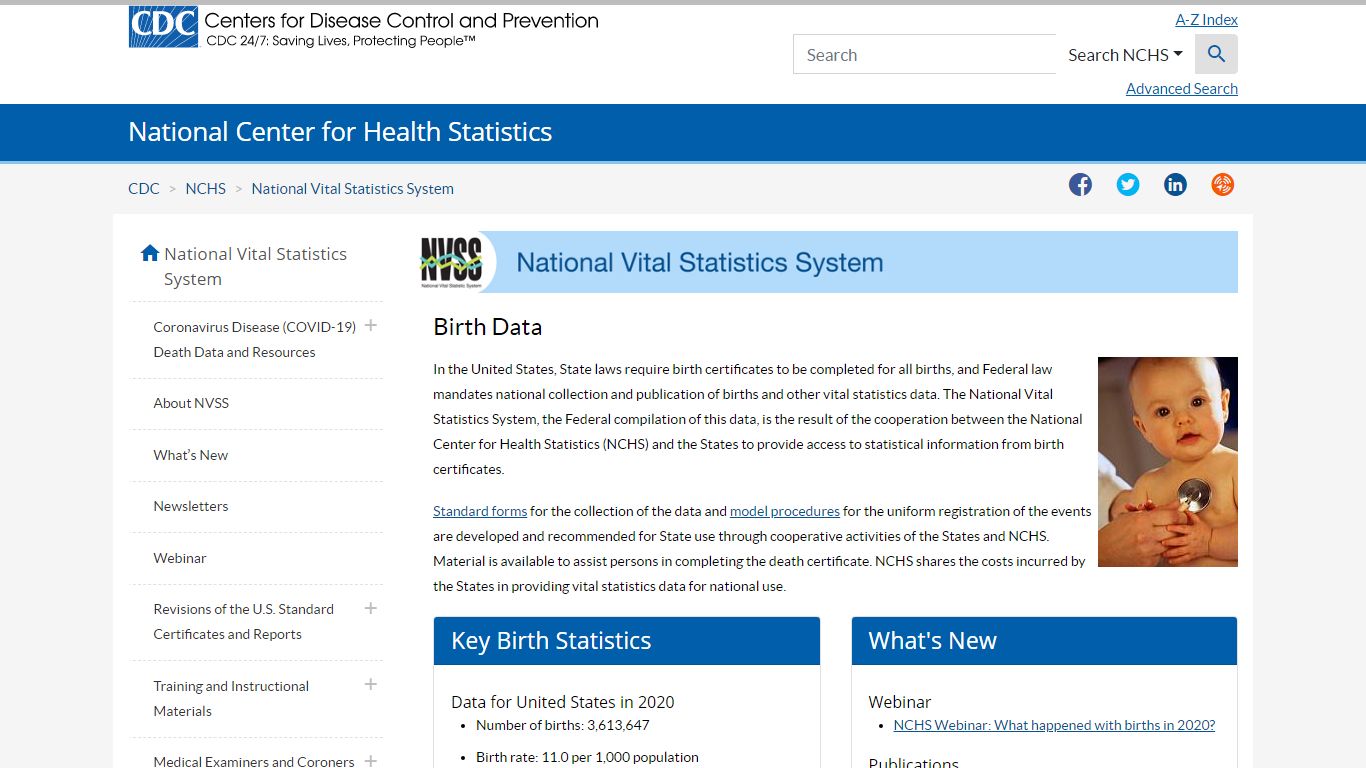
Task: Click the Publications subheading
Action: click(914, 762)
